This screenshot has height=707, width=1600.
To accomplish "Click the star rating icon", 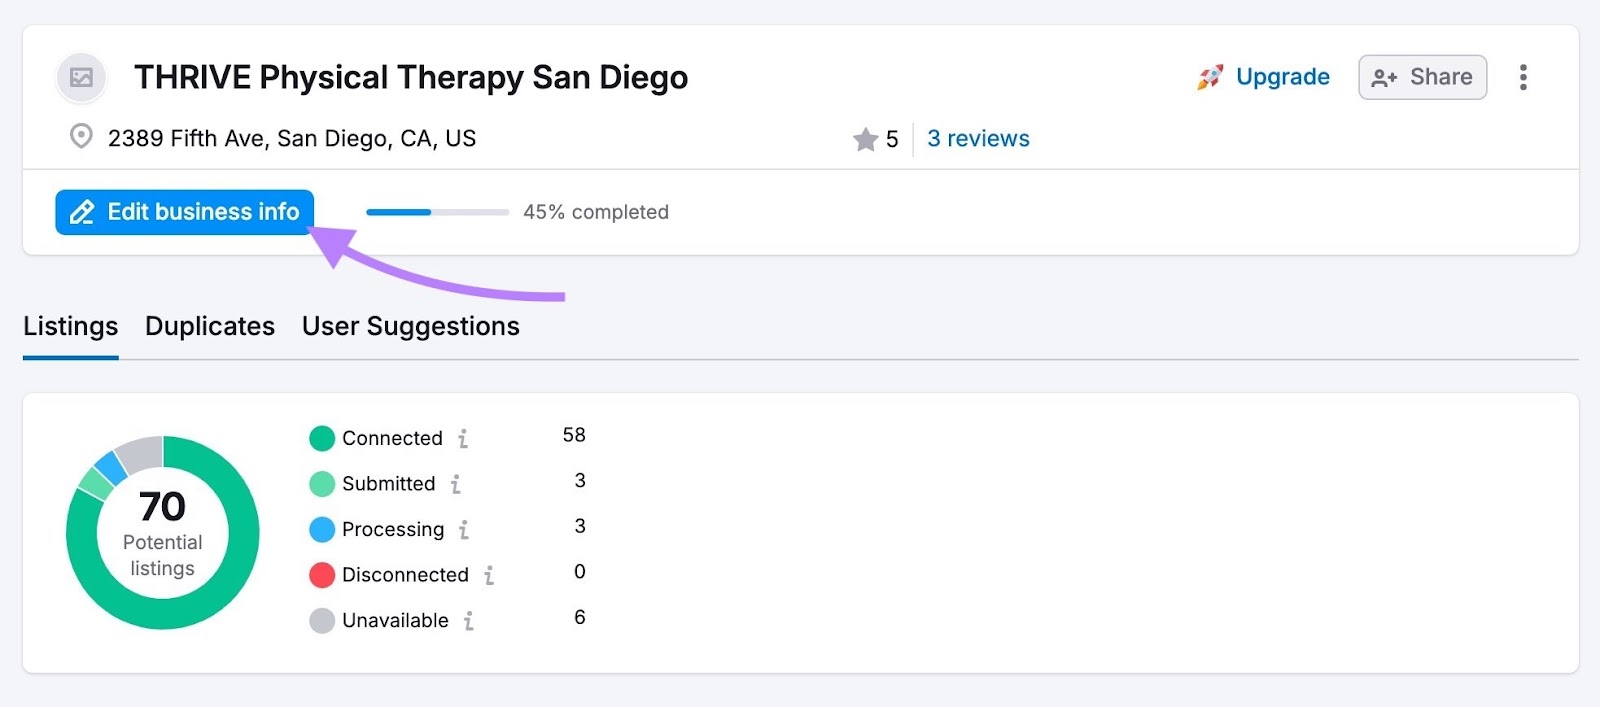I will click(866, 139).
